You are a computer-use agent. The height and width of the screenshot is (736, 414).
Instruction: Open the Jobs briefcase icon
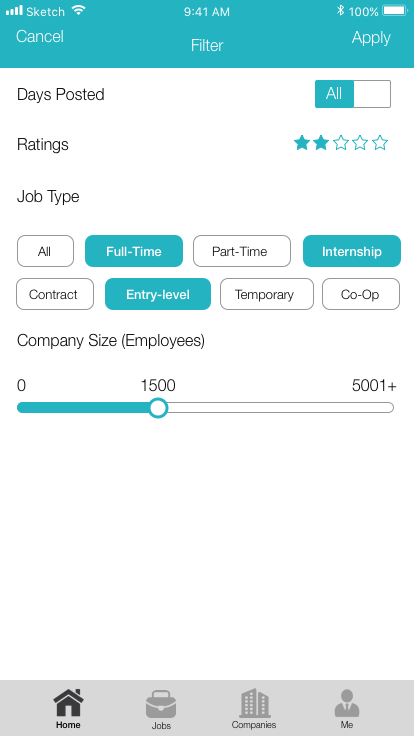coord(161,704)
